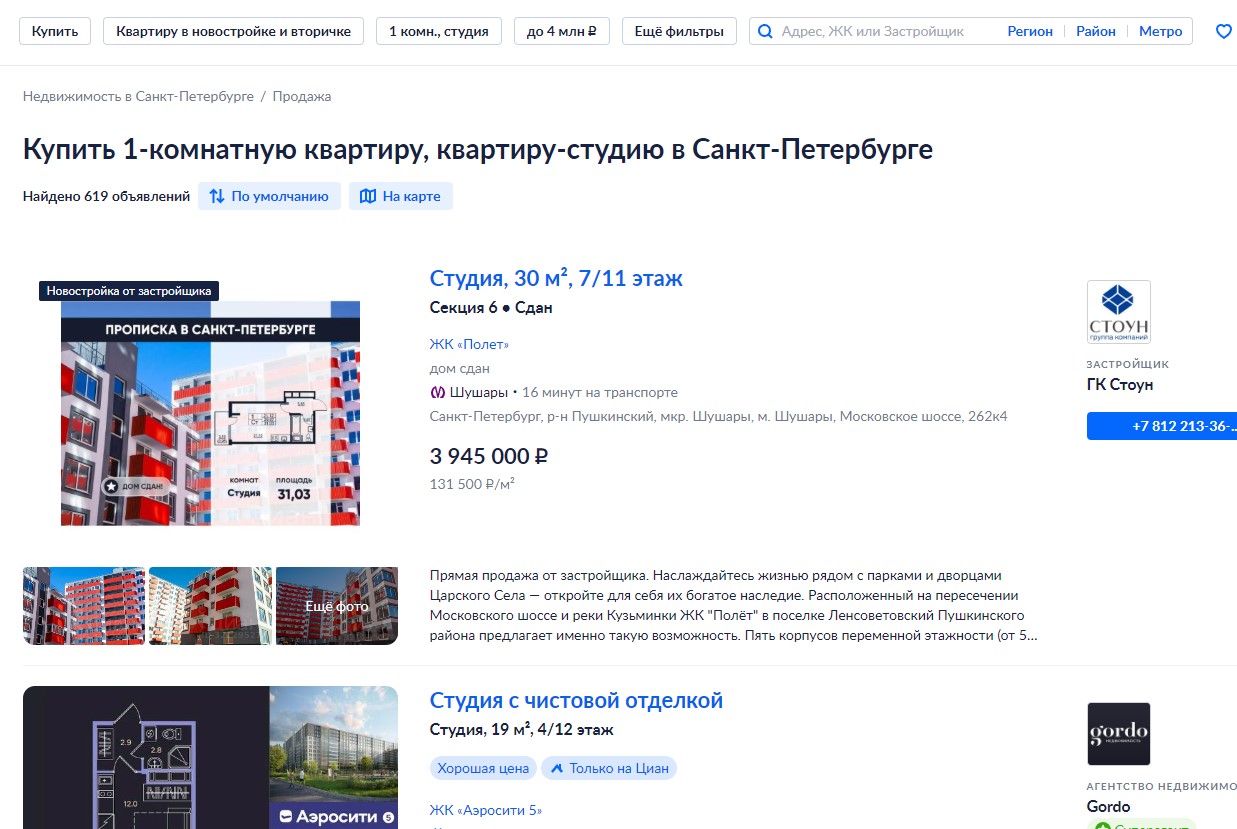The image size is (1237, 829).
Task: Open the Квартиру в новостройке и вторичке dropdown
Action: click(x=234, y=31)
